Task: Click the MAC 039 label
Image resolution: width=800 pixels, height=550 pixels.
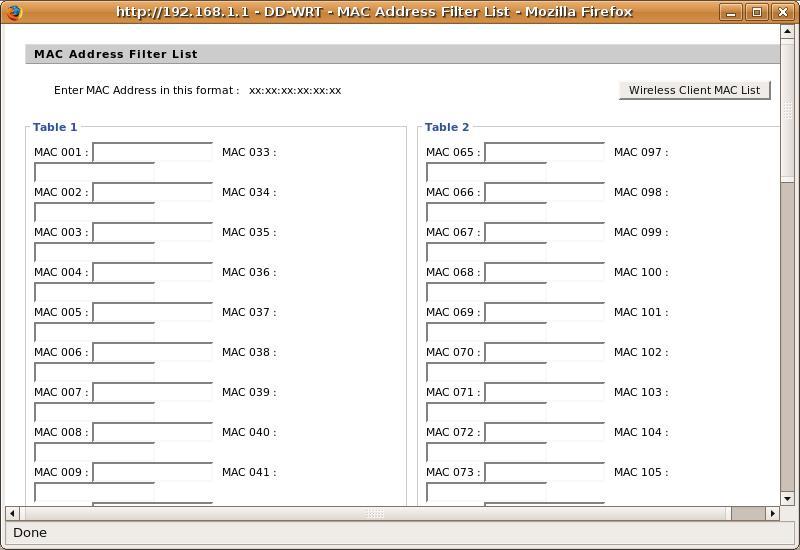Action: (249, 392)
